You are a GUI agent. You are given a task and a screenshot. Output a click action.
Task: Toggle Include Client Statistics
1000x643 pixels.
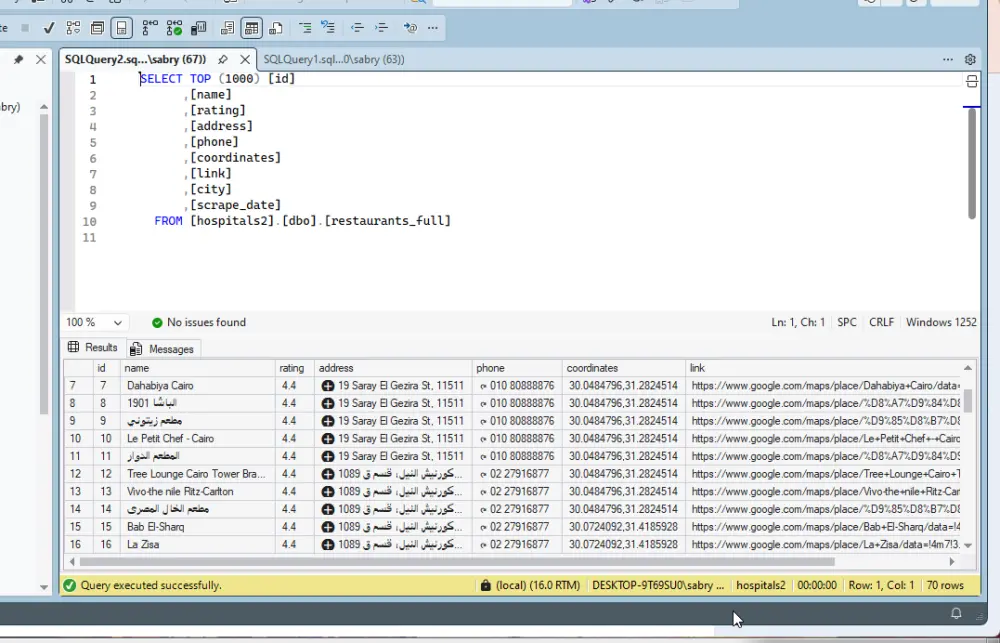click(198, 28)
